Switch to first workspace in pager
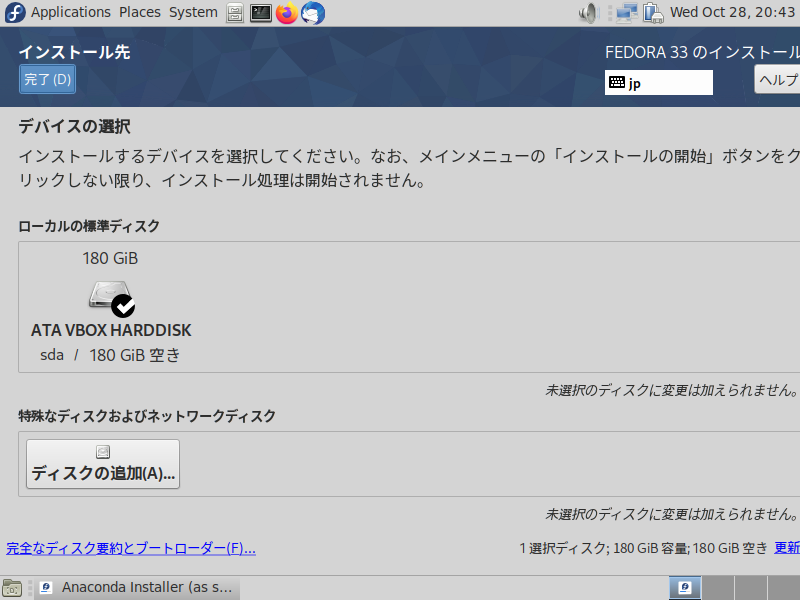The height and width of the screenshot is (600, 800). click(x=685, y=588)
